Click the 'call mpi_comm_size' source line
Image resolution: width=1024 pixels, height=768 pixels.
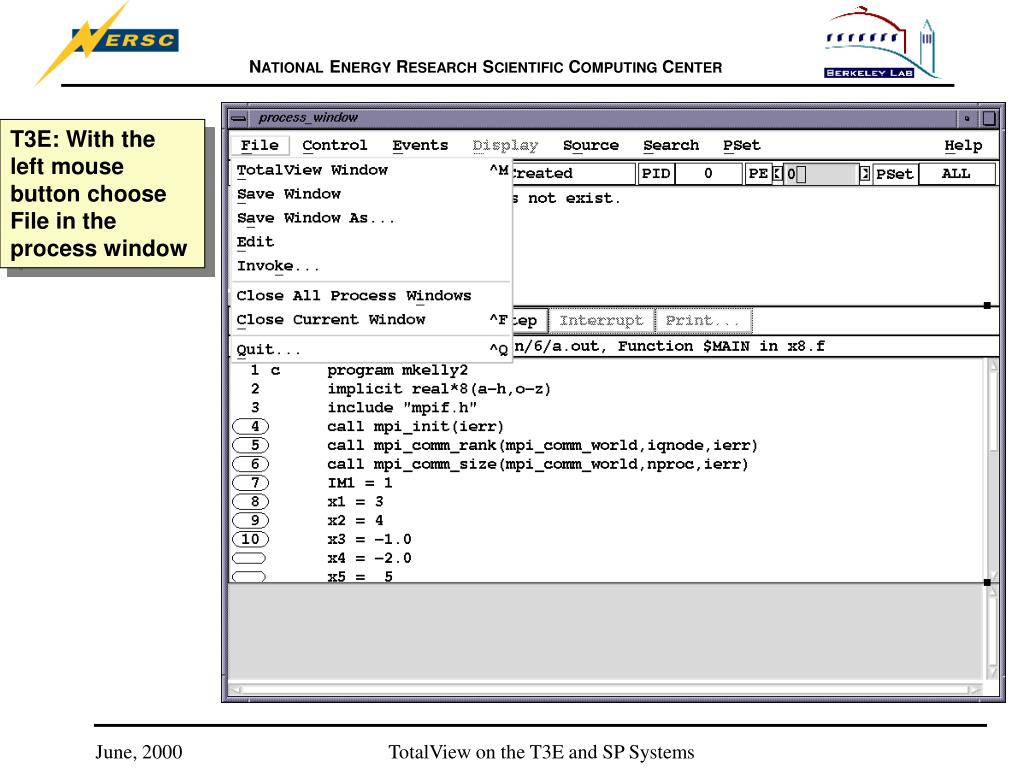tap(537, 464)
